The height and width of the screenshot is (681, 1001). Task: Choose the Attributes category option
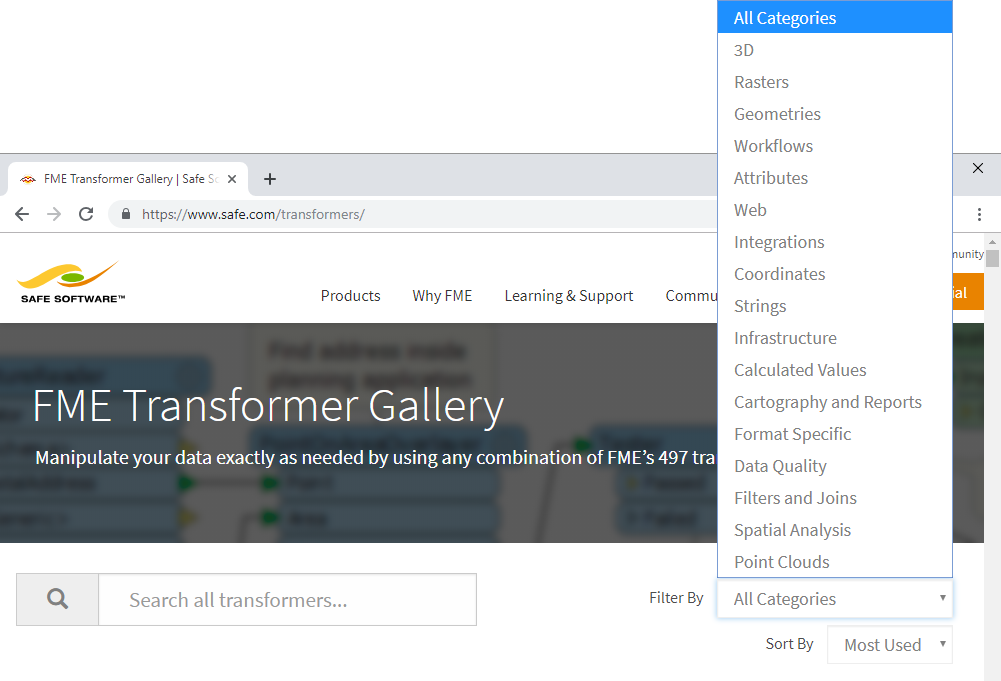[835, 178]
